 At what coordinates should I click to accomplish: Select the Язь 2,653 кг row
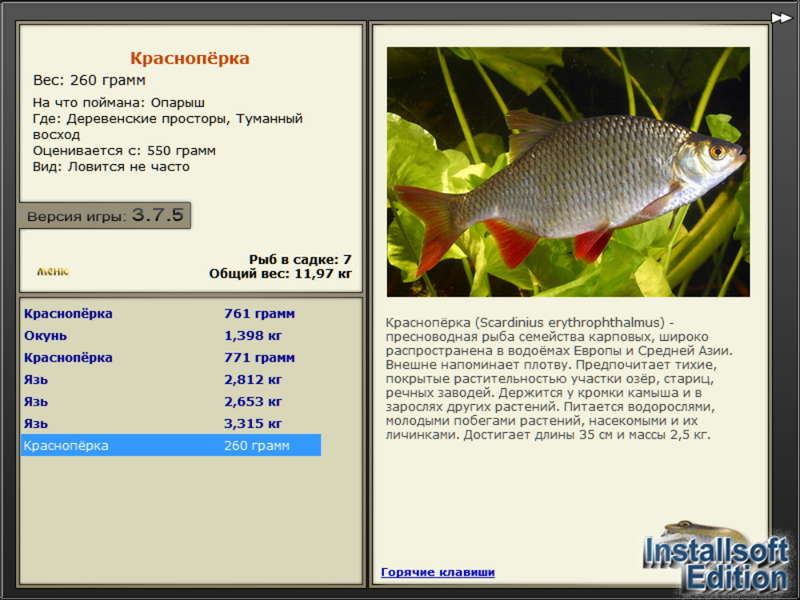tap(171, 401)
